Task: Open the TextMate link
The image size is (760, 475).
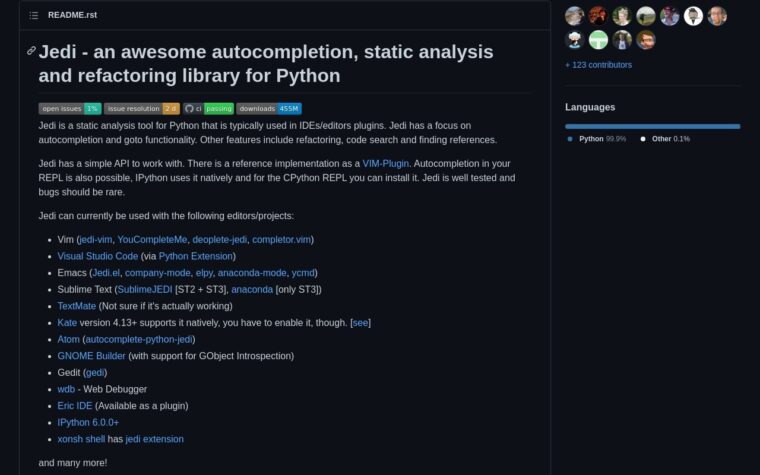Action: pos(77,306)
